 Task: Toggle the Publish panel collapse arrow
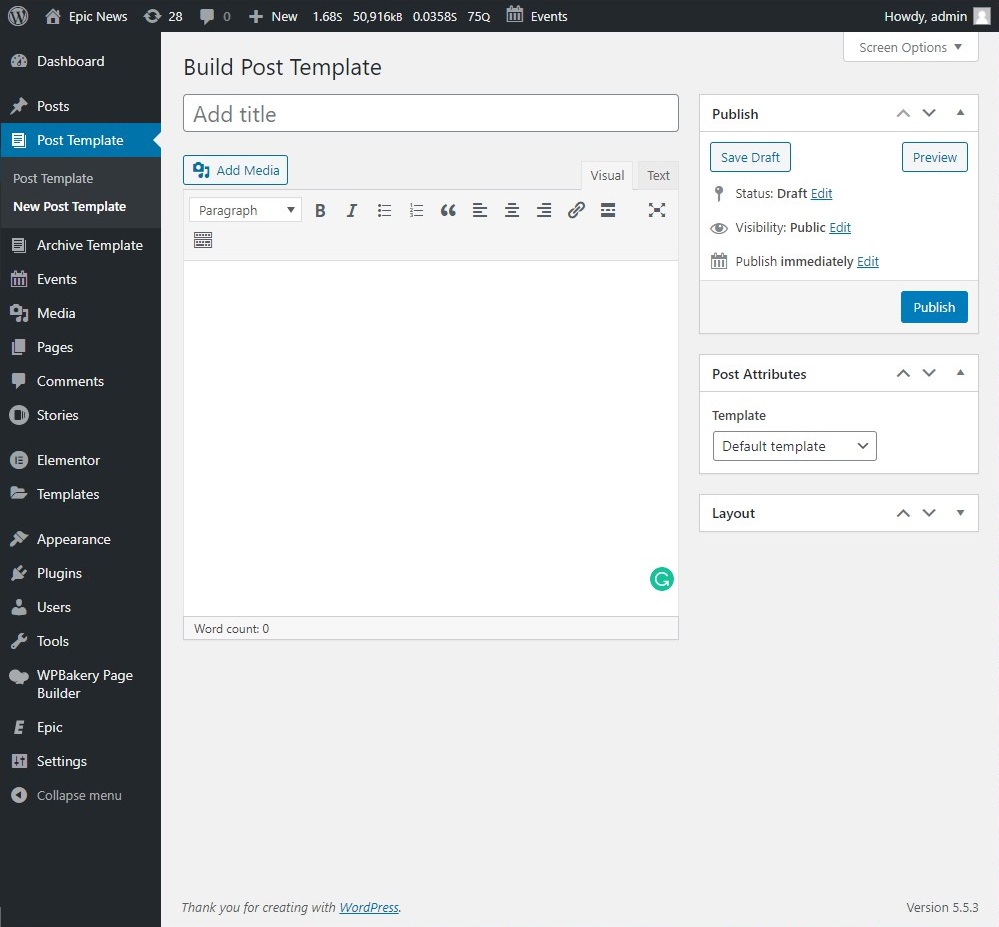pos(960,114)
